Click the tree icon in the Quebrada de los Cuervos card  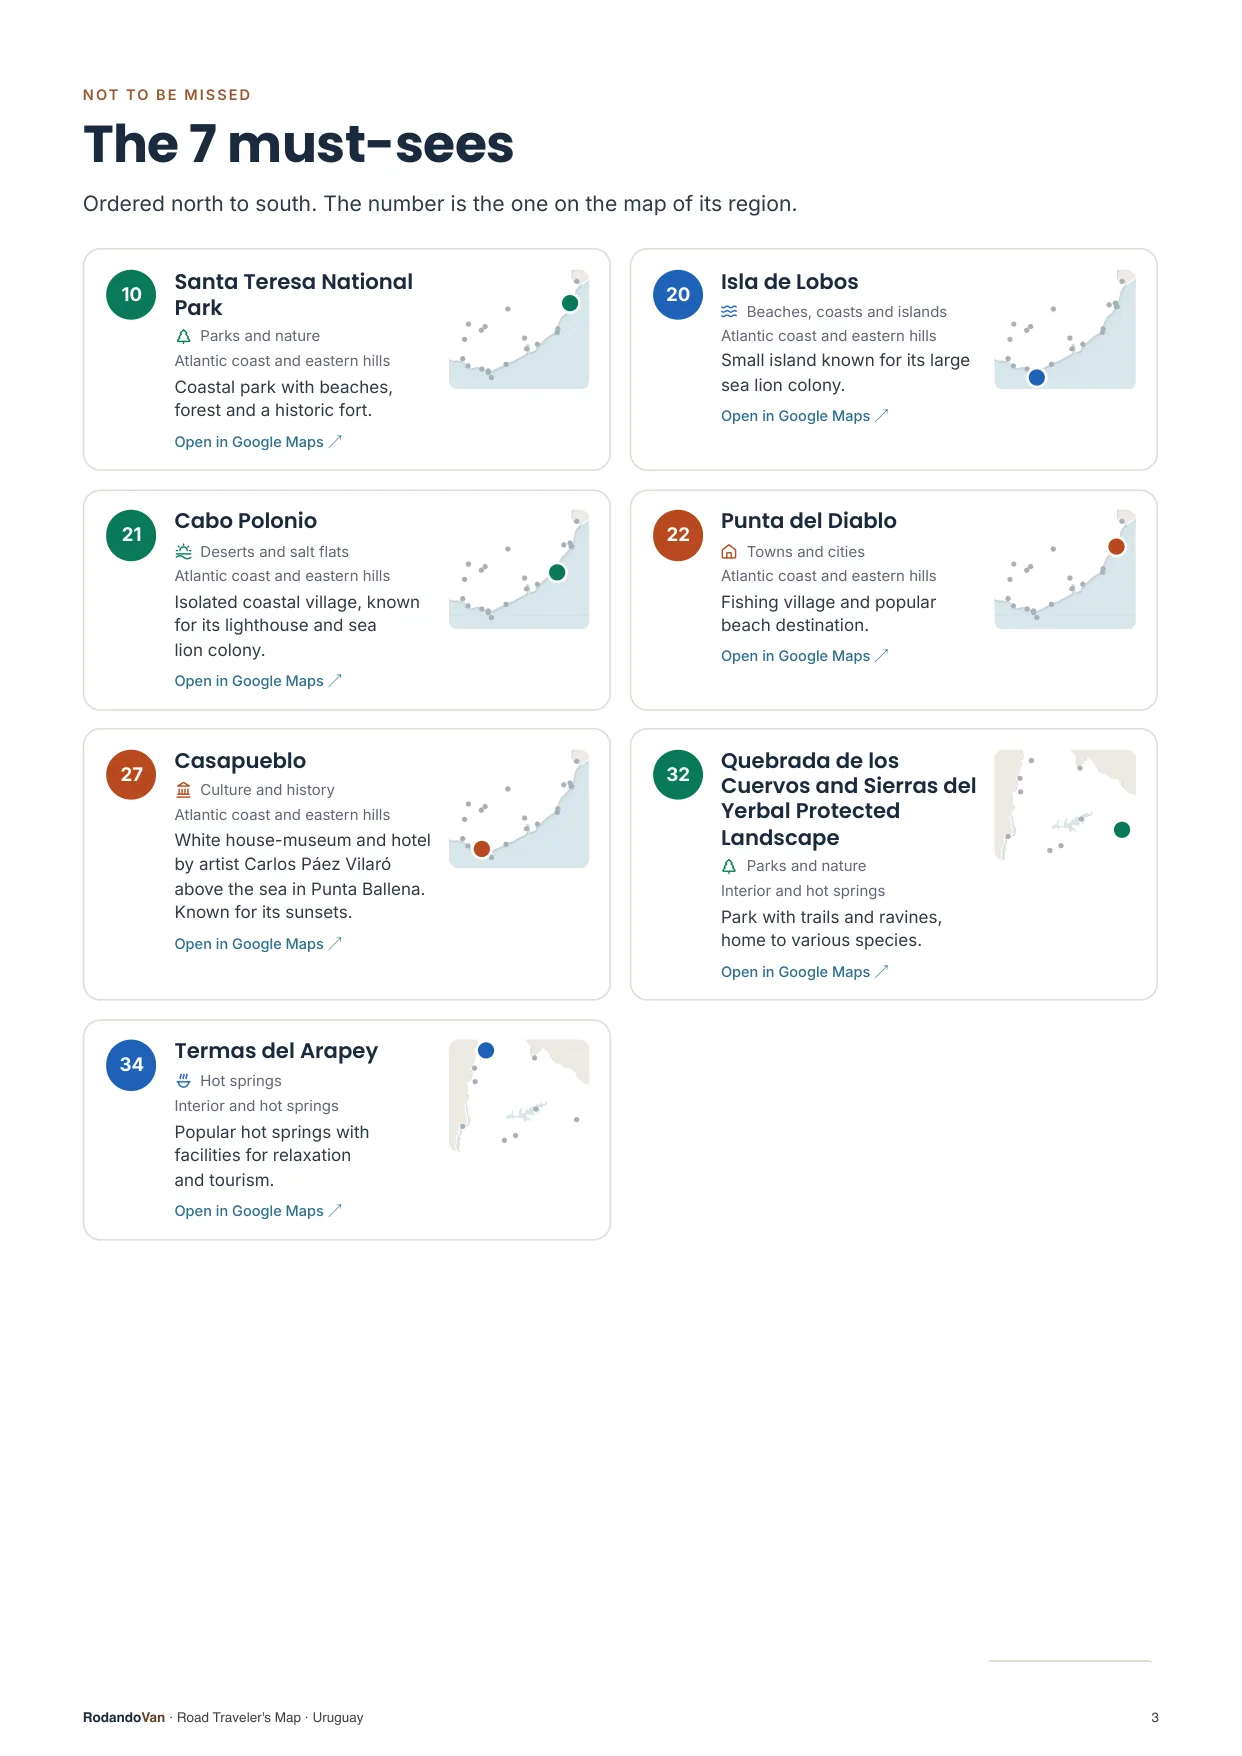(729, 866)
